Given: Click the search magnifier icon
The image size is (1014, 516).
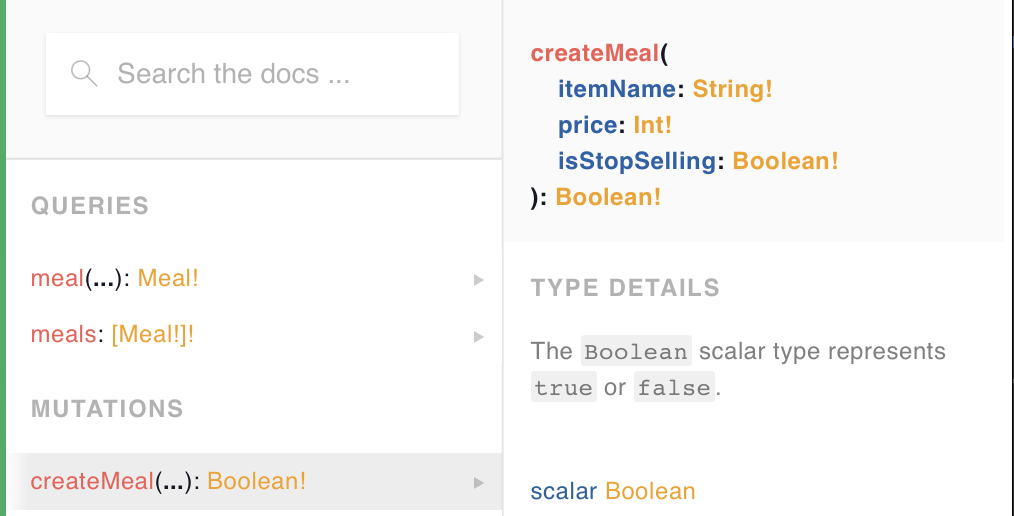Looking at the screenshot, I should coord(84,73).
